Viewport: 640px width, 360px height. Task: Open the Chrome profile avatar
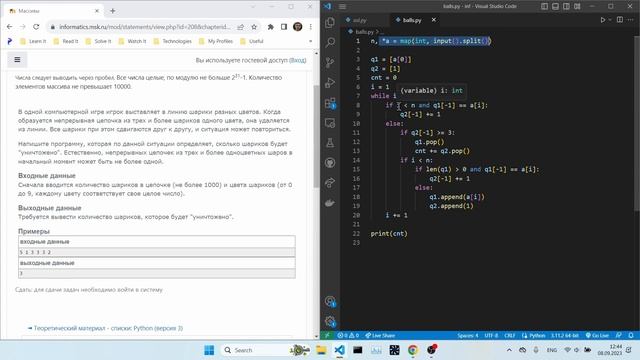pyautogui.click(x=298, y=27)
